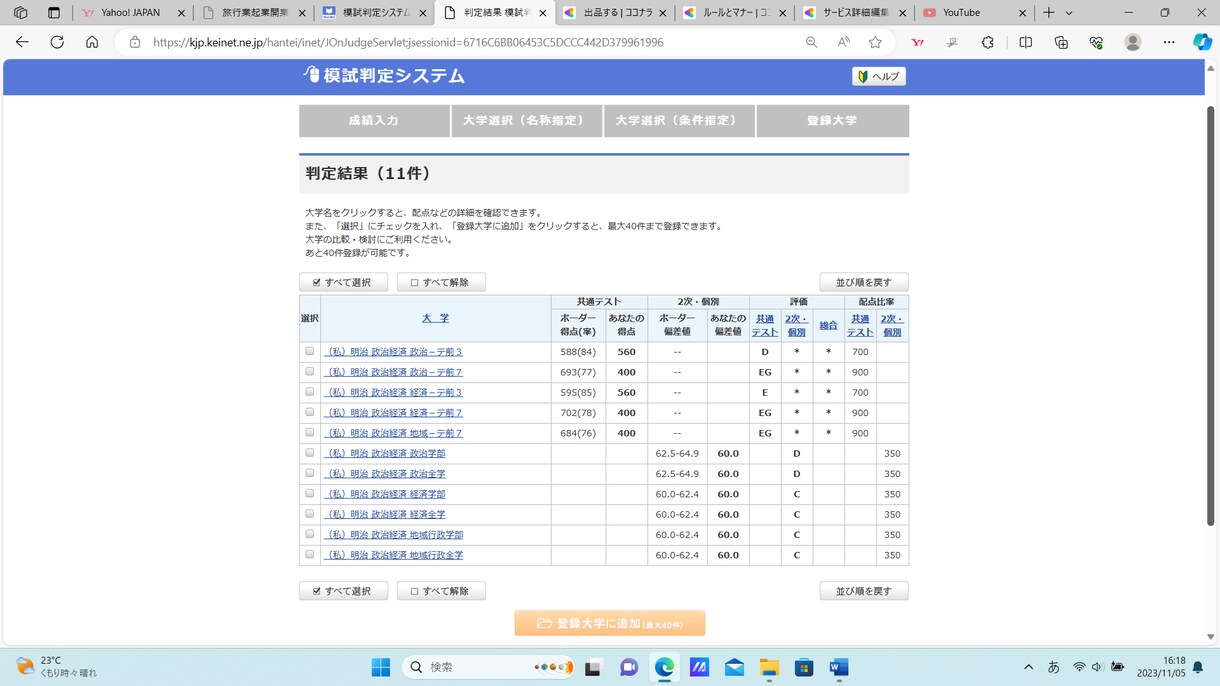
Task: Check the 政治全学 row checkbox
Action: (x=310, y=473)
